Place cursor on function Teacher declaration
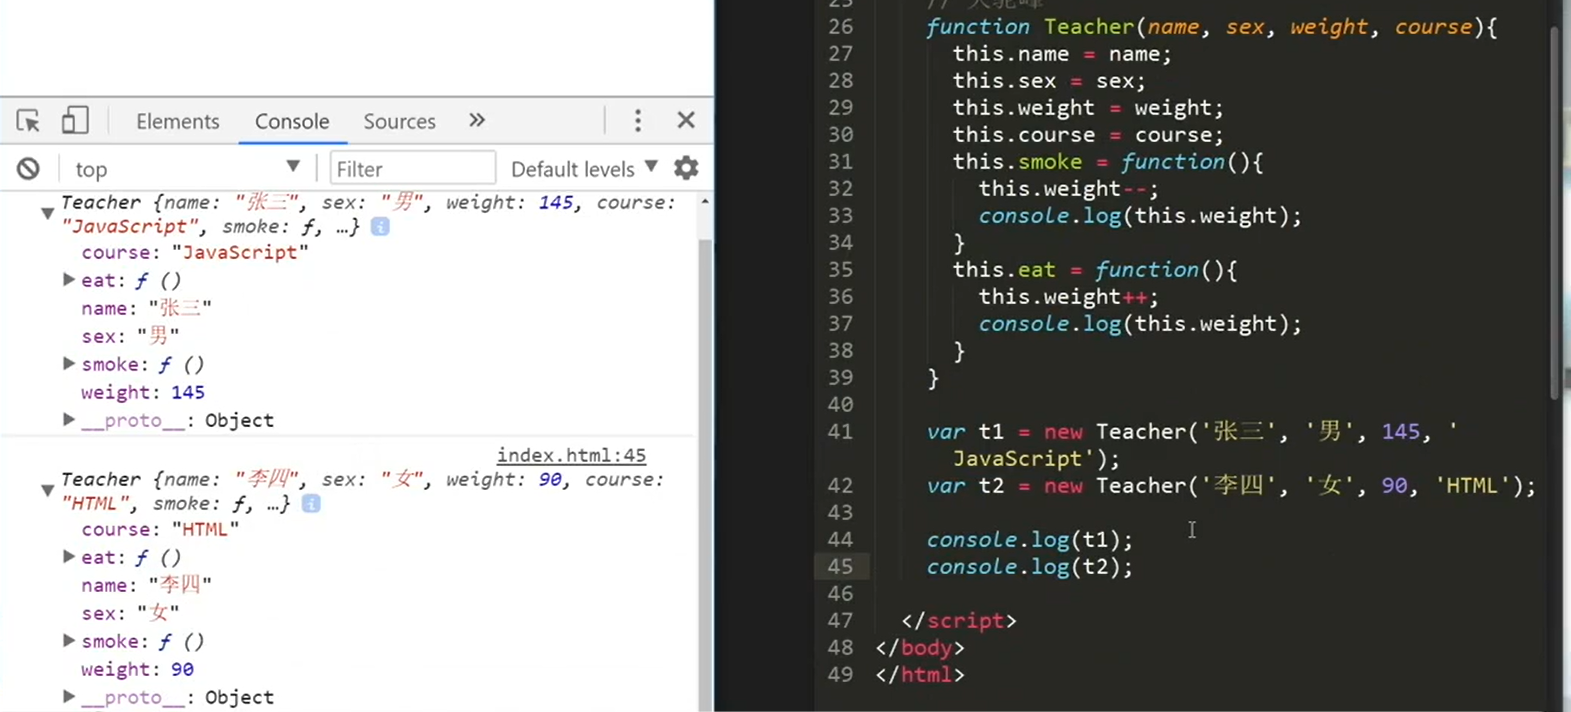Image resolution: width=1571 pixels, height=712 pixels. click(1211, 27)
